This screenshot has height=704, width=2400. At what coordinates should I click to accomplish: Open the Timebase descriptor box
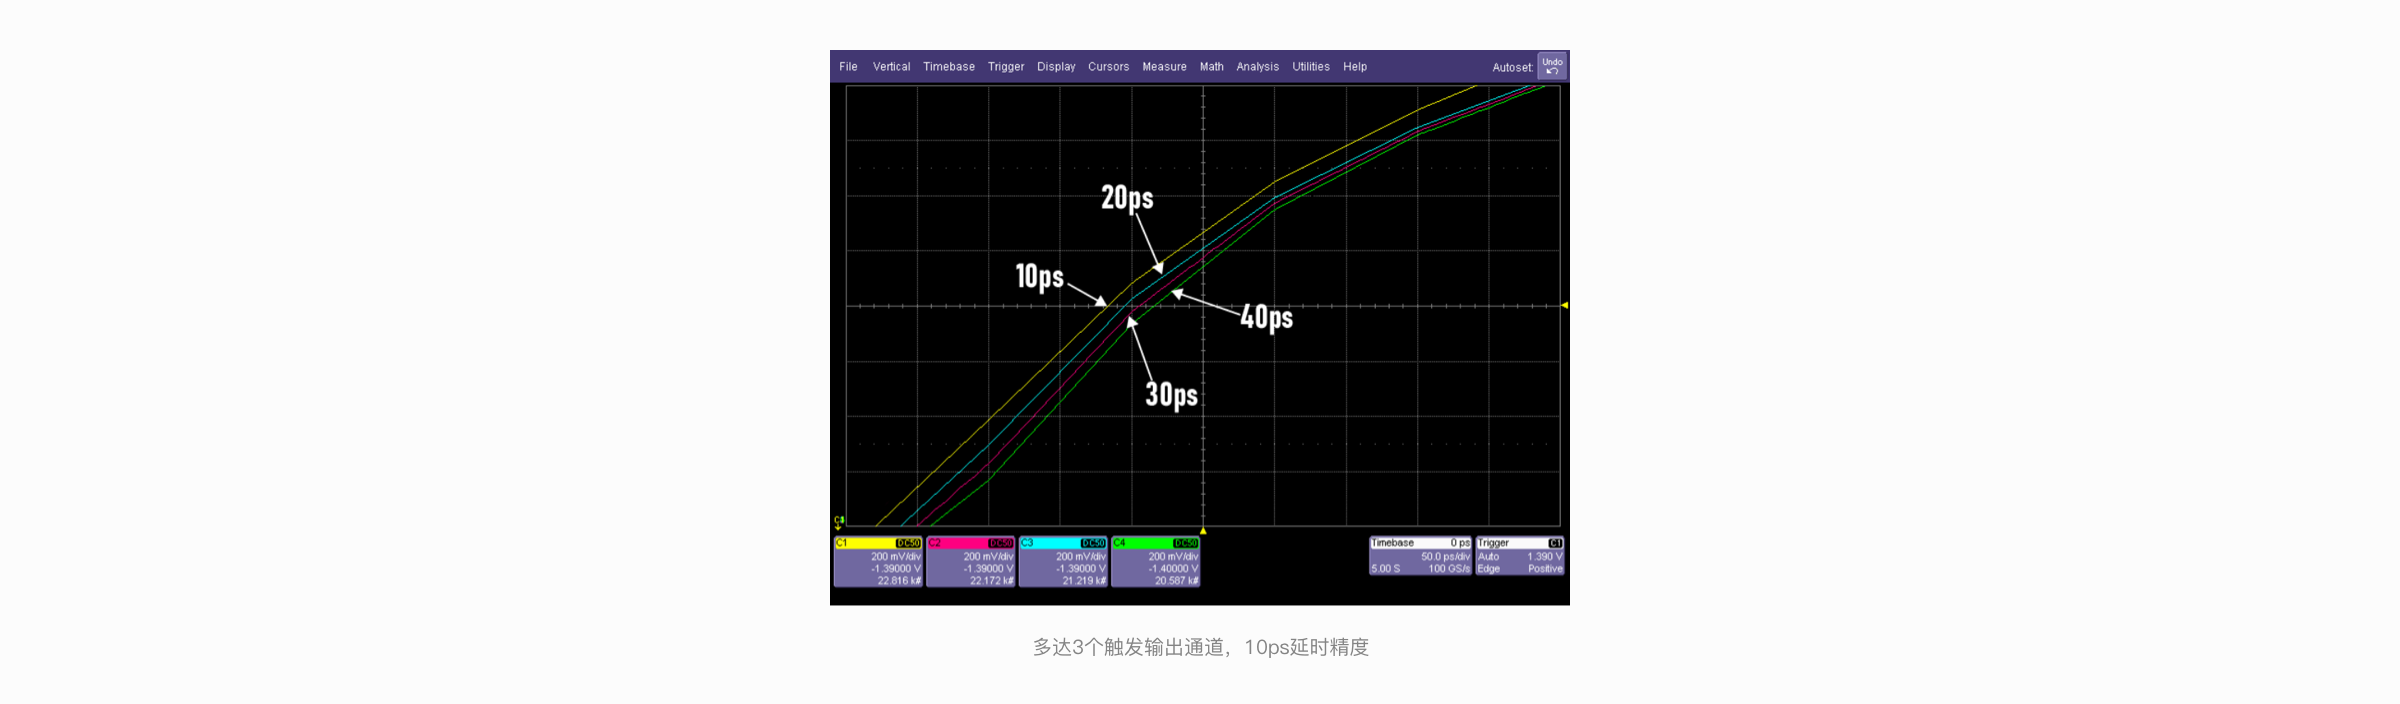(1420, 556)
